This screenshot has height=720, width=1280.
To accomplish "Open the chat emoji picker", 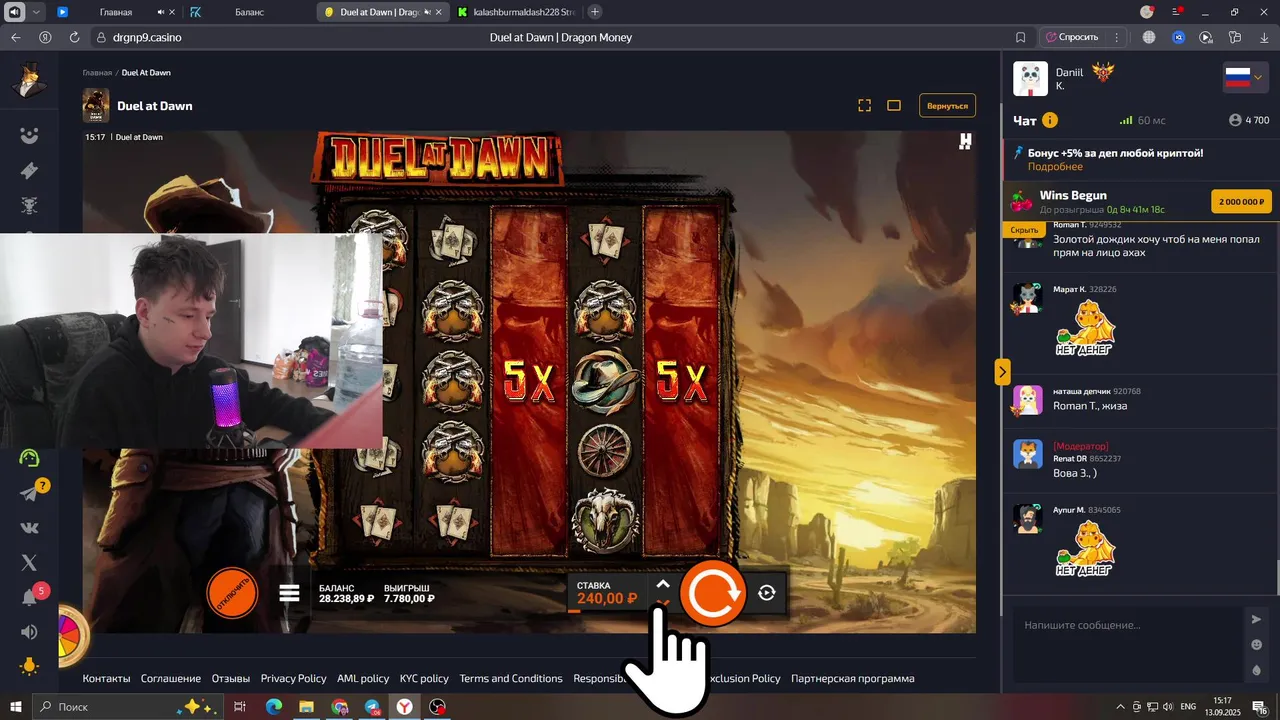I will 1256,645.
